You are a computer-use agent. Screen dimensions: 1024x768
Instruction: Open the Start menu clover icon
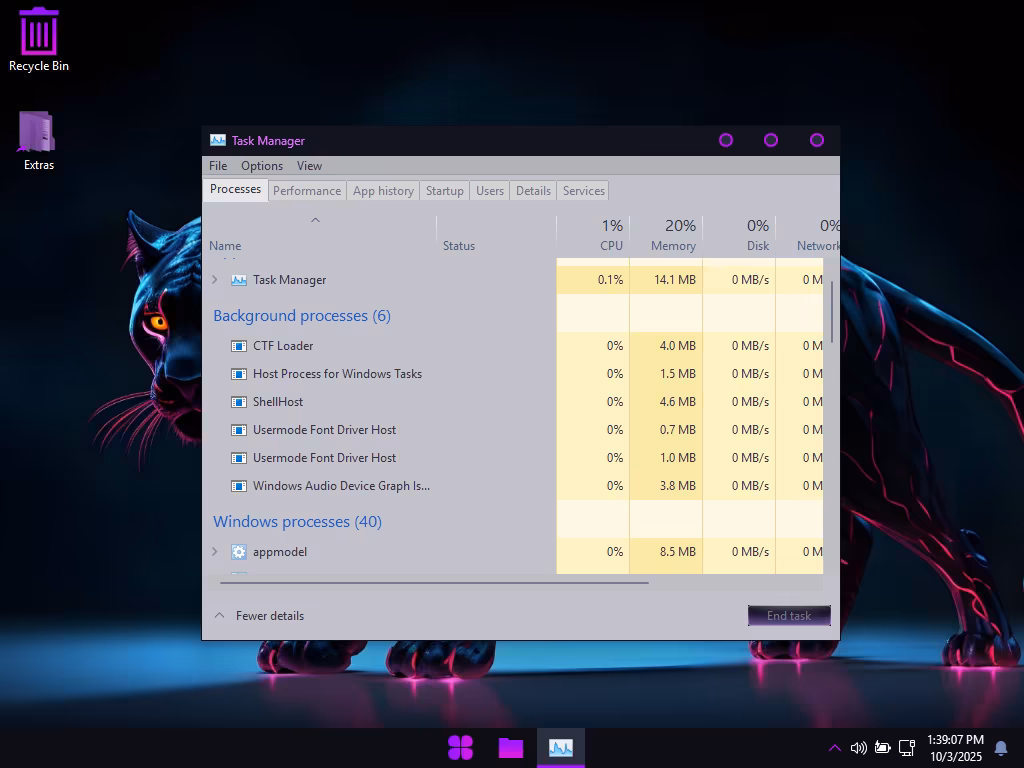pyautogui.click(x=460, y=748)
